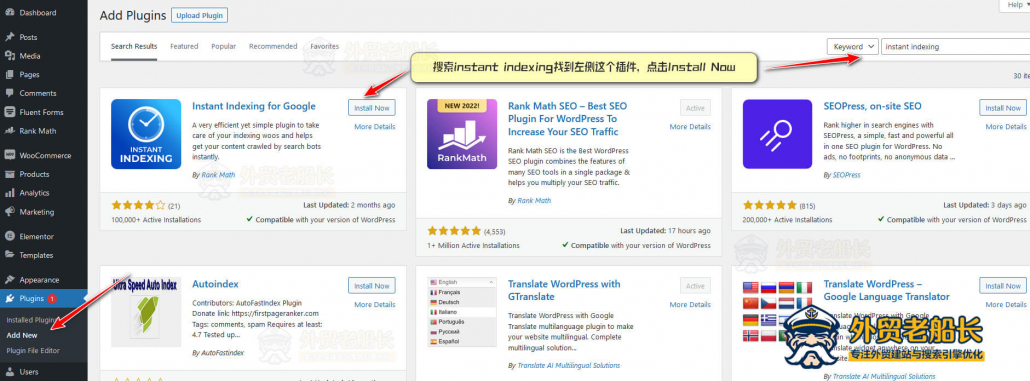Click the Users icon in sidebar

(10, 372)
